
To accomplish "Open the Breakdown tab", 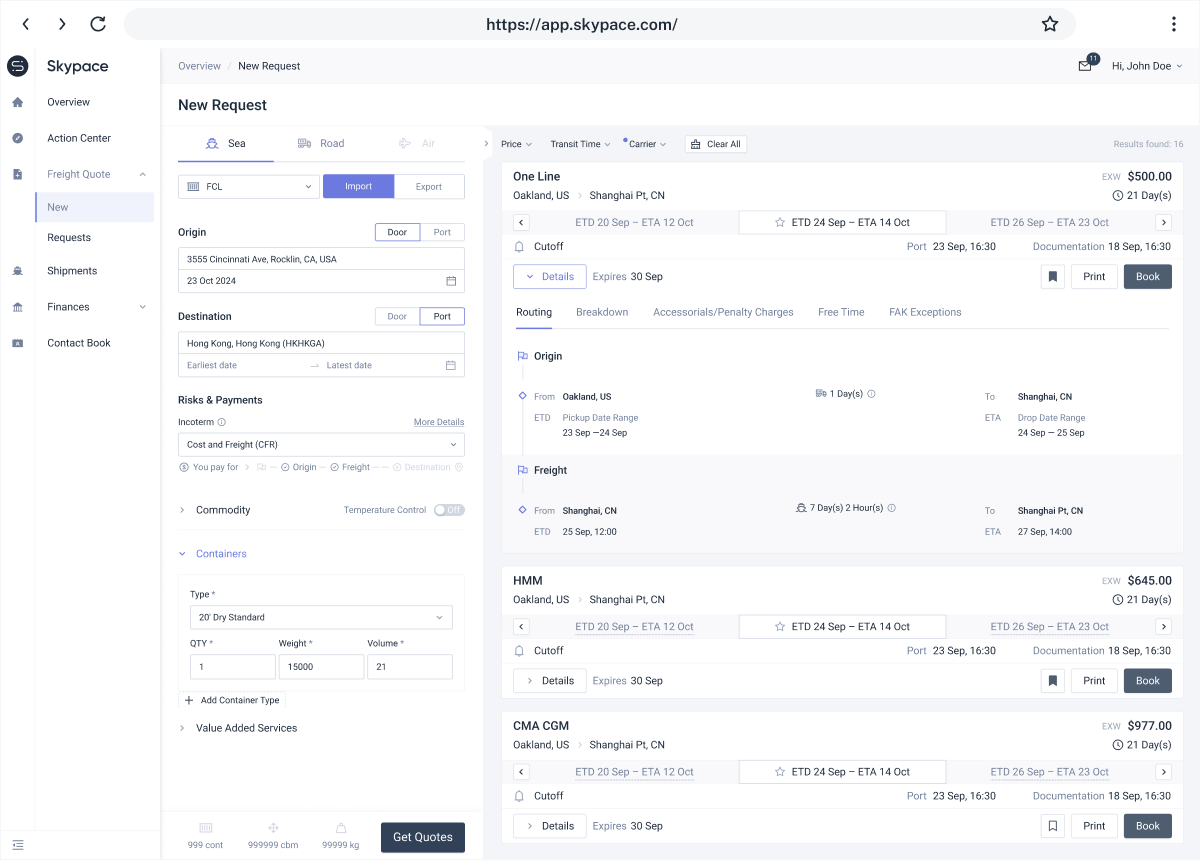I will (x=602, y=312).
